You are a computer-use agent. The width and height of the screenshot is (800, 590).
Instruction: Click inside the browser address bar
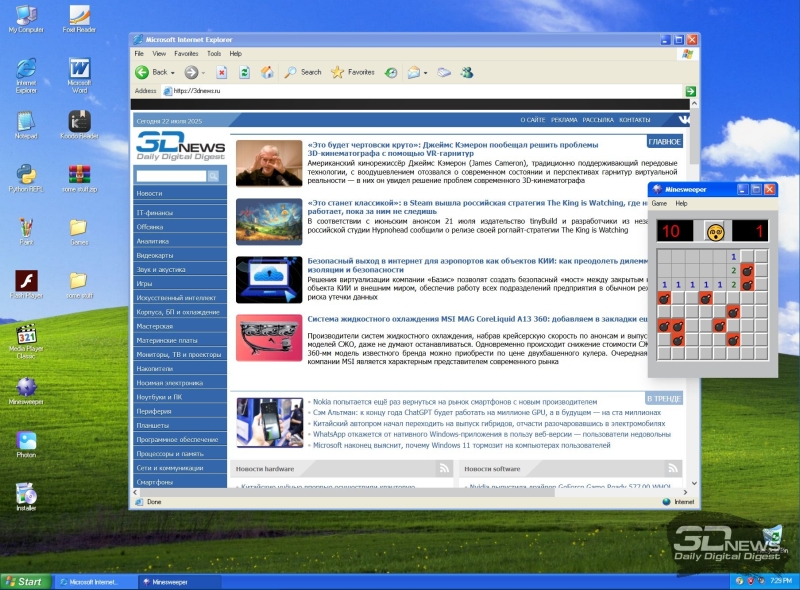[300, 89]
